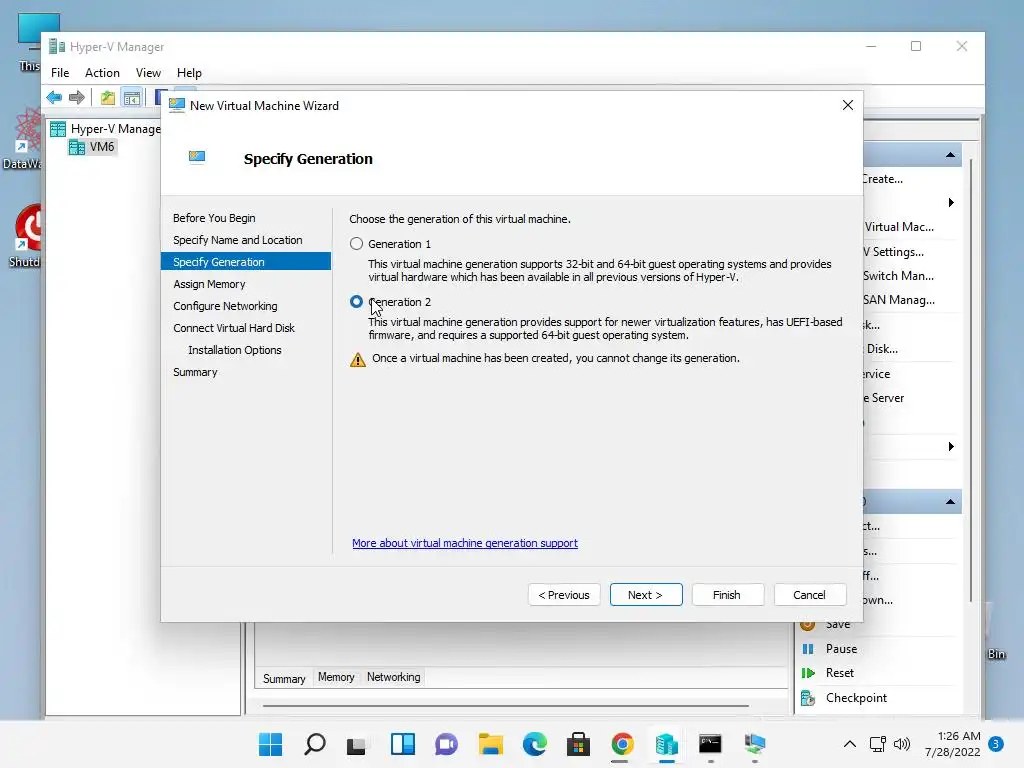1024x768 pixels.
Task: Switch to the Memory tab
Action: [336, 677]
